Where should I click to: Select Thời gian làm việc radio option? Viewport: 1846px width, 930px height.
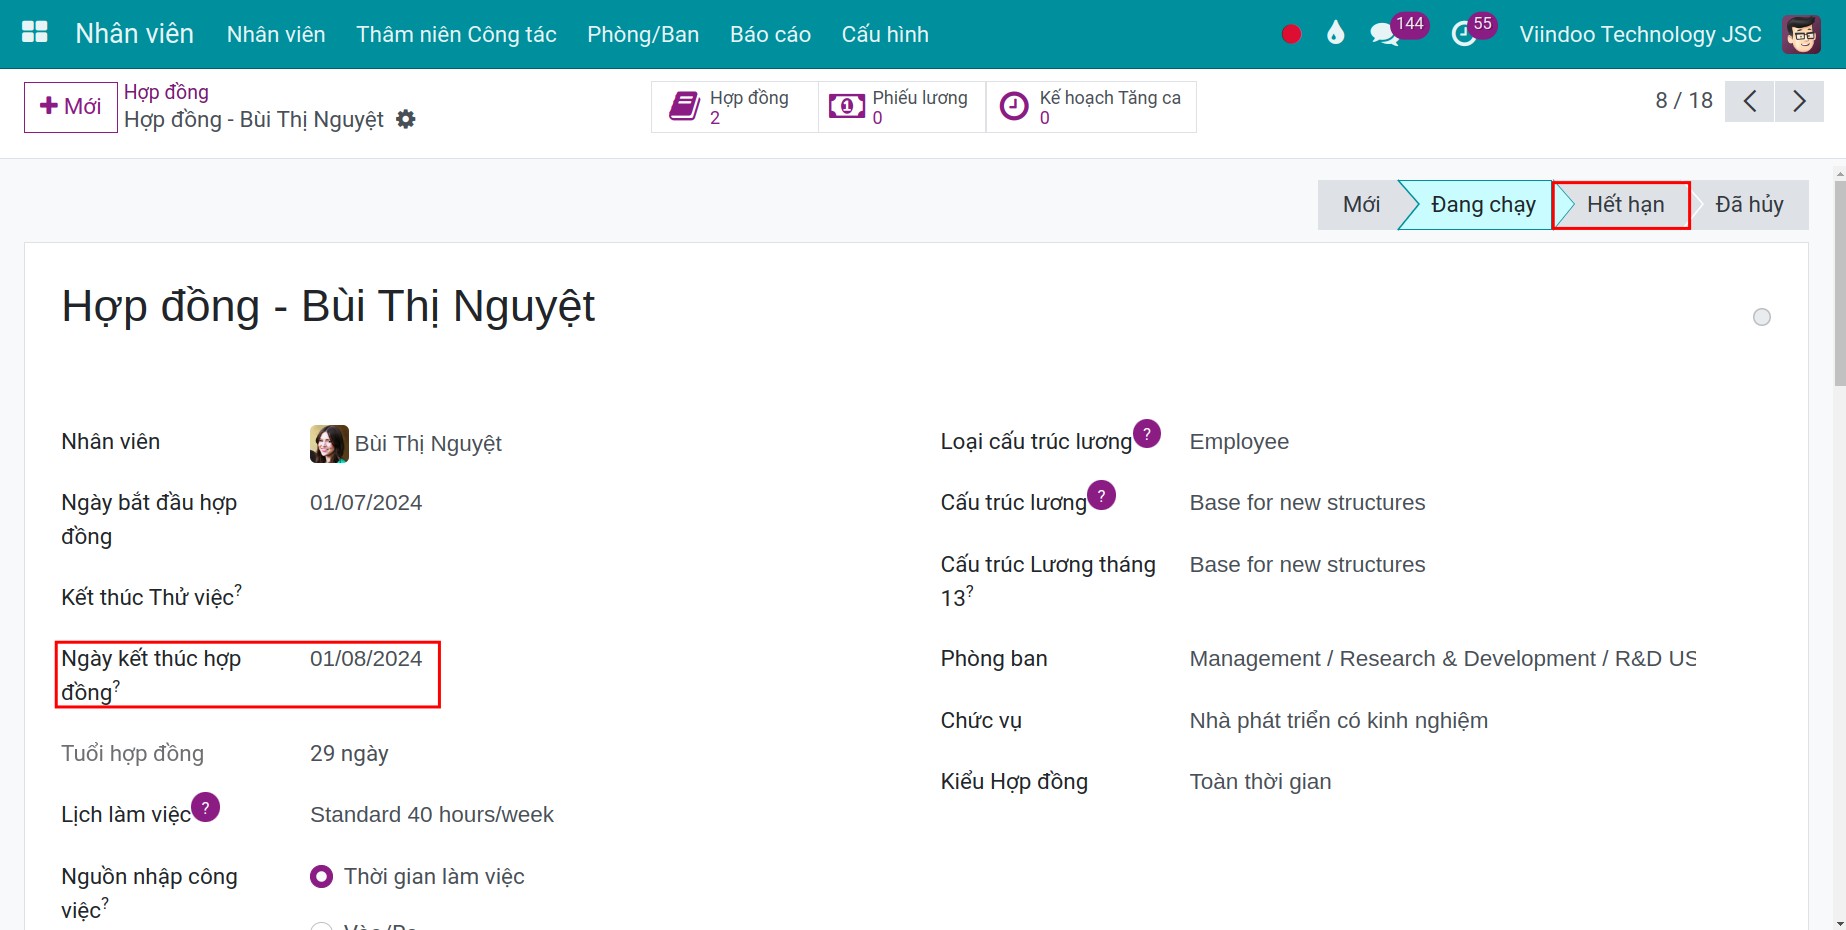coord(321,877)
